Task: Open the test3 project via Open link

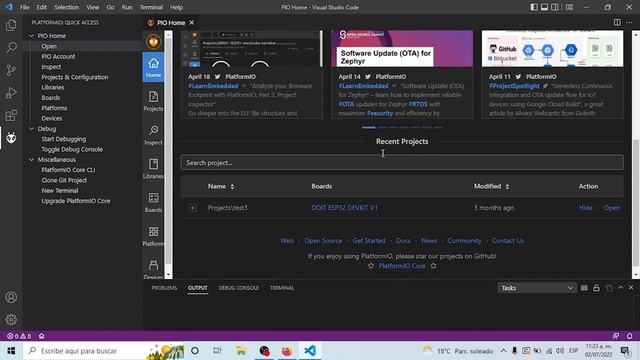Action: (x=611, y=208)
